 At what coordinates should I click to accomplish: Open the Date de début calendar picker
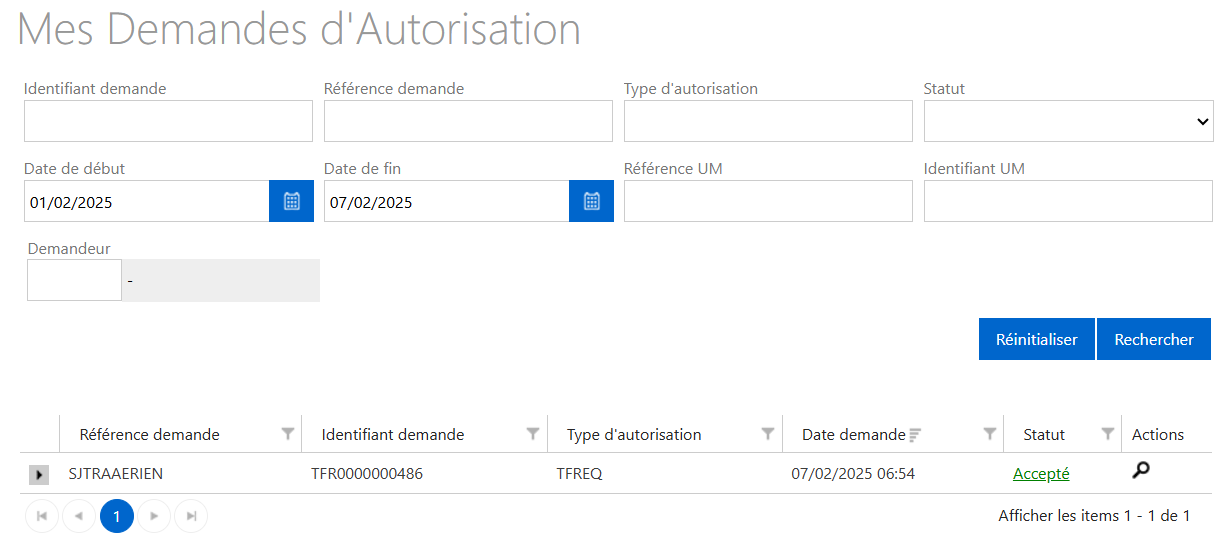click(291, 201)
